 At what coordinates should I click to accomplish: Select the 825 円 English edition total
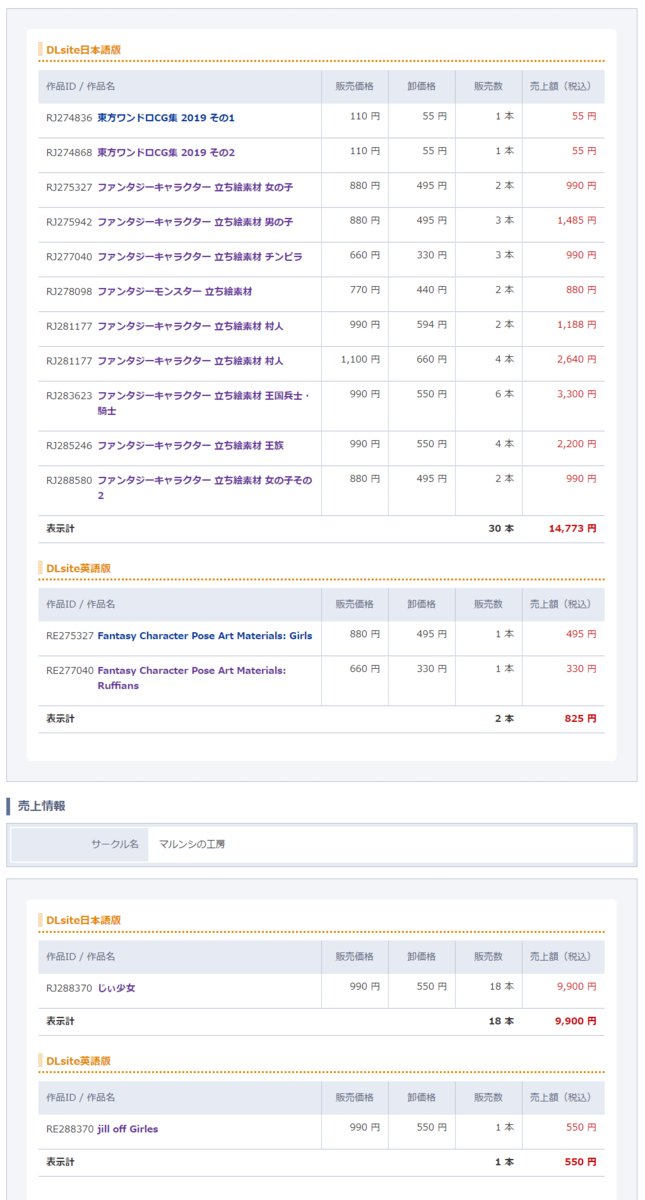click(x=580, y=719)
